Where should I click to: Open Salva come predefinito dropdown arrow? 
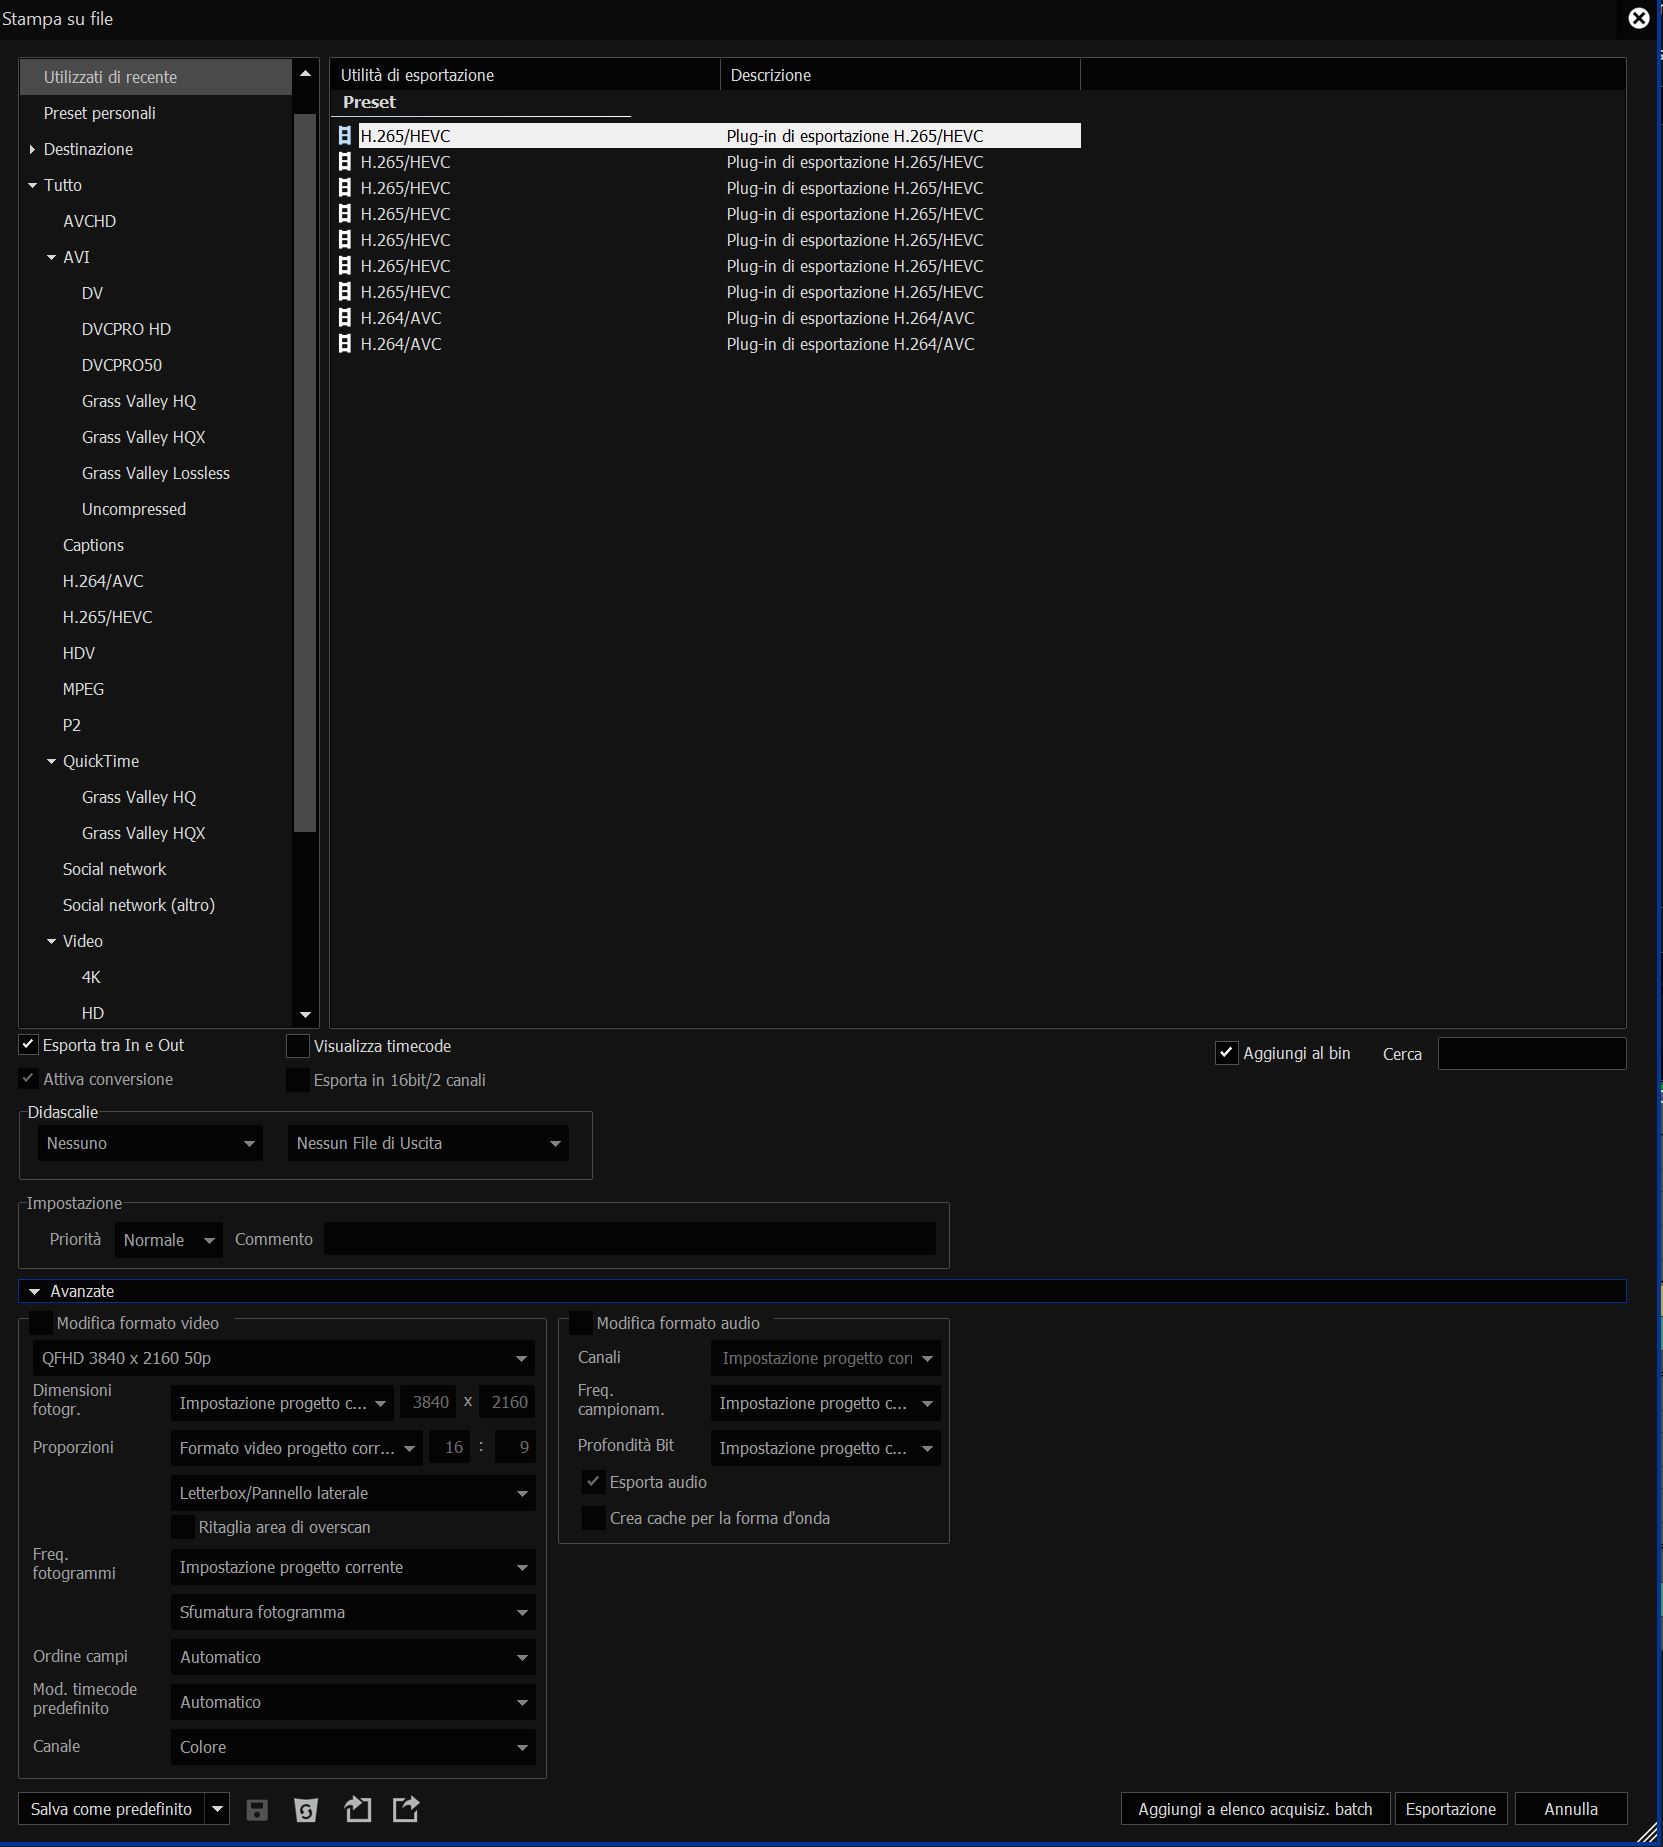click(217, 1809)
